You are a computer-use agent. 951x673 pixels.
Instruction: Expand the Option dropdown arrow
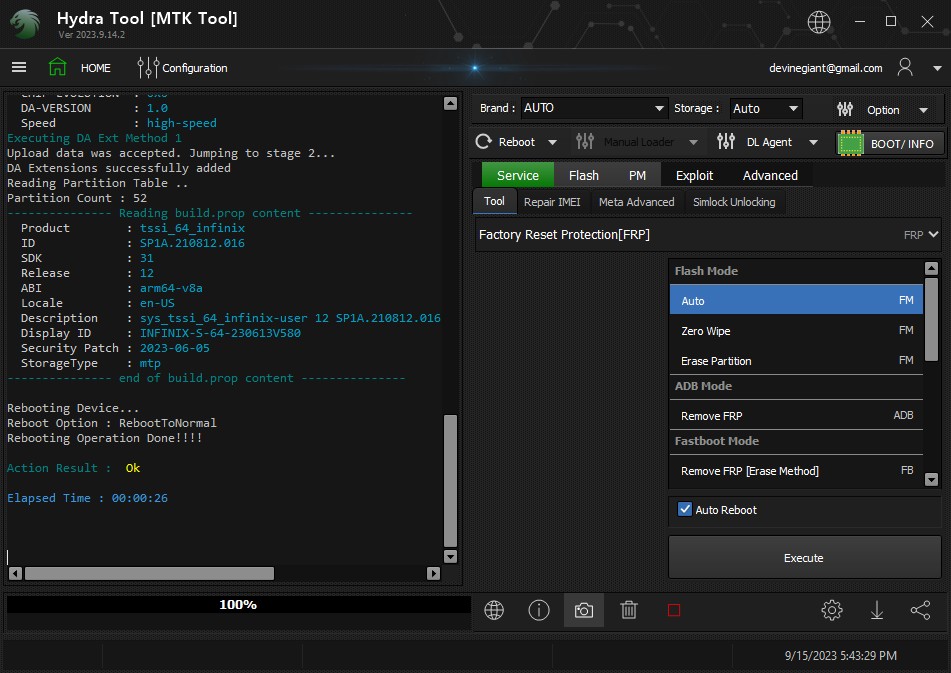coord(923,110)
